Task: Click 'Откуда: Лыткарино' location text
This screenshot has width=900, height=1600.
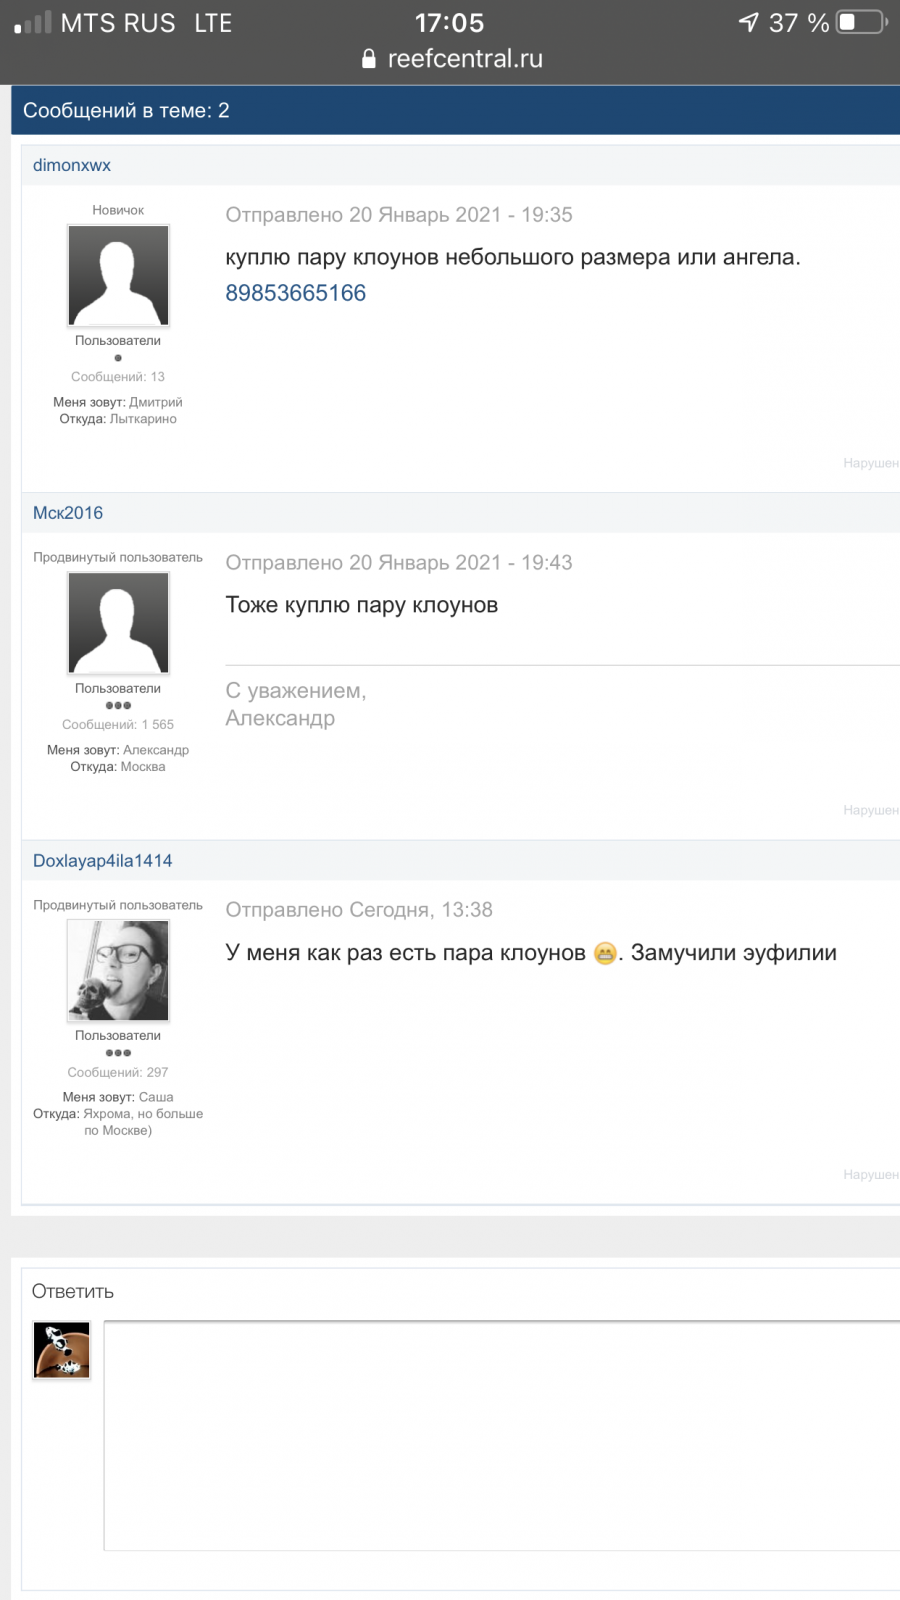Action: coord(118,419)
